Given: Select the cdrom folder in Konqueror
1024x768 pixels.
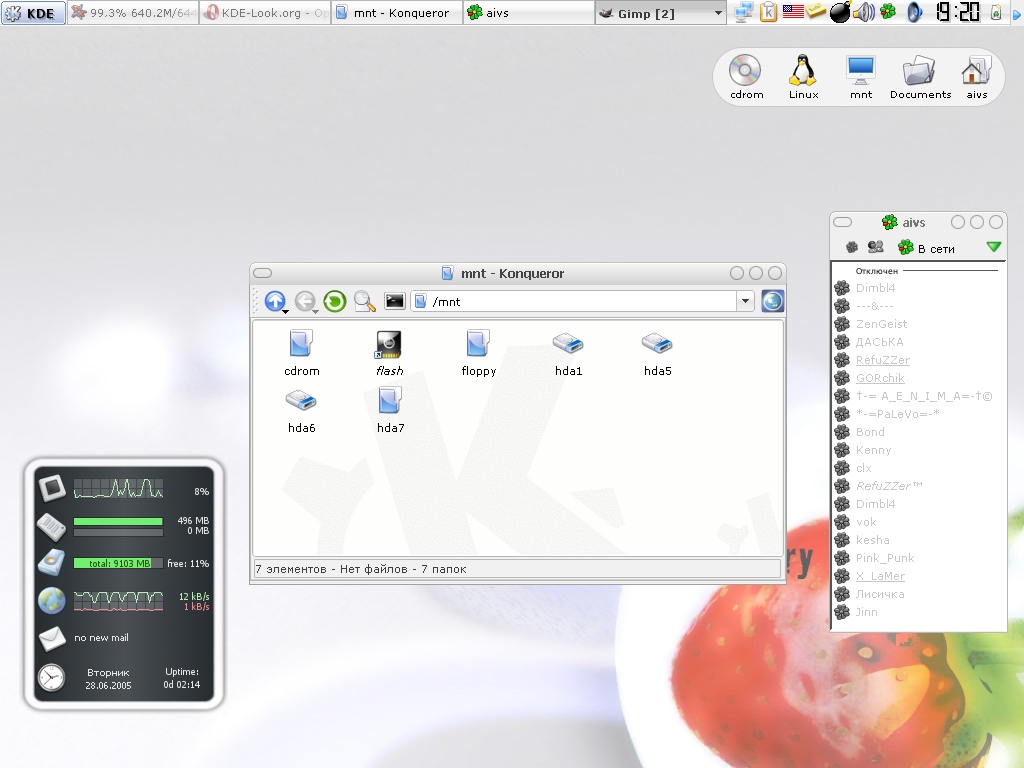Looking at the screenshot, I should (x=301, y=353).
